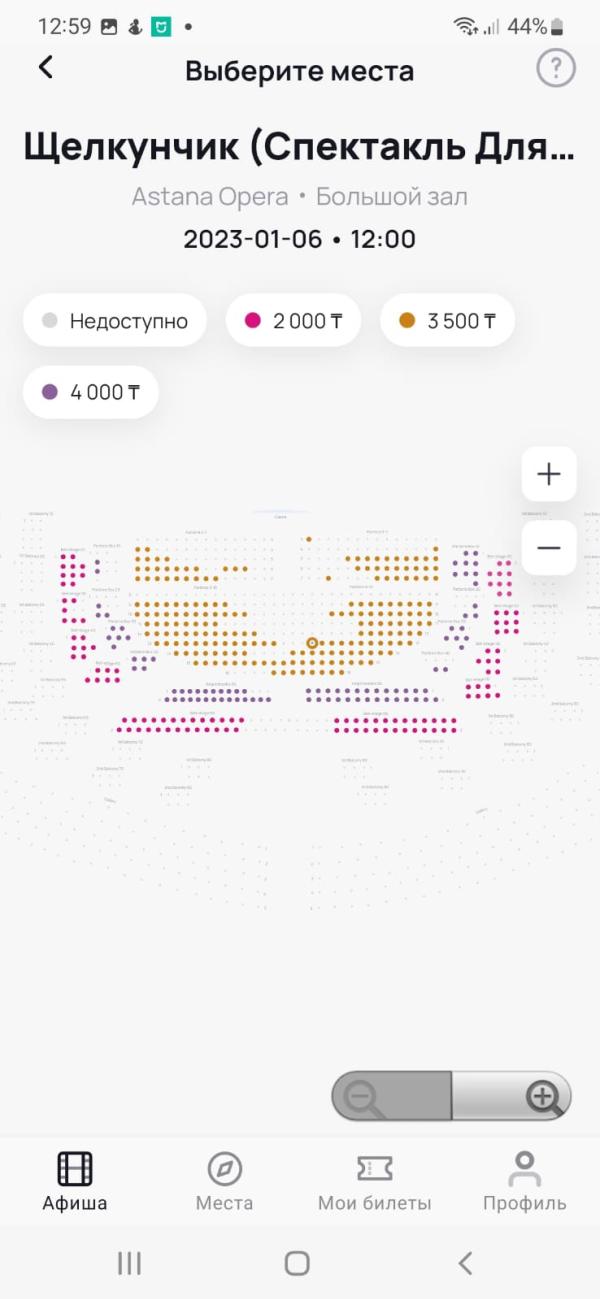Tap the Android system back button
Screen dimensions: 600x1299
tap(465, 1263)
